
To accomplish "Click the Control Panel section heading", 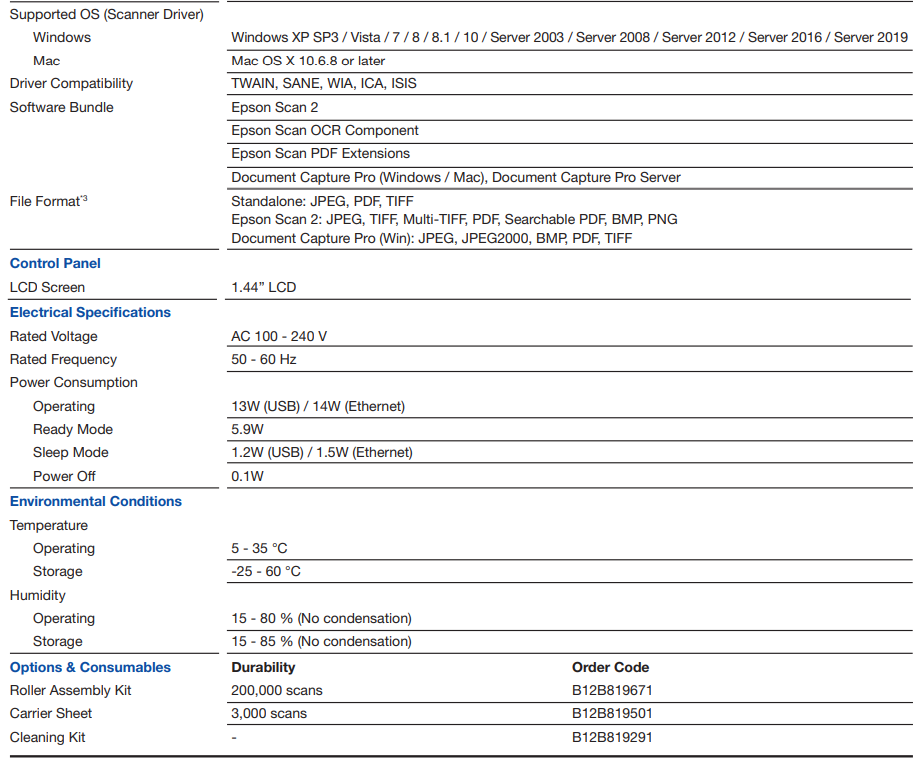I will pyautogui.click(x=55, y=264).
